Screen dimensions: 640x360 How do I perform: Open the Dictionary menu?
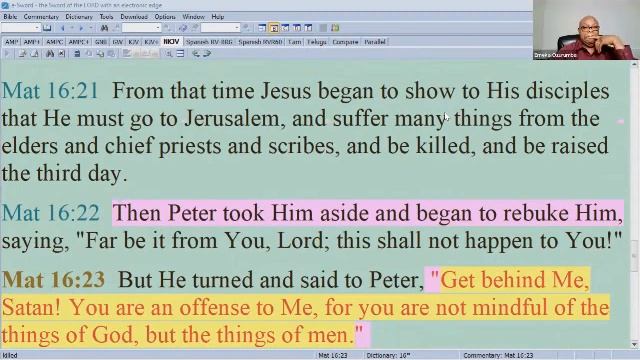tap(79, 17)
